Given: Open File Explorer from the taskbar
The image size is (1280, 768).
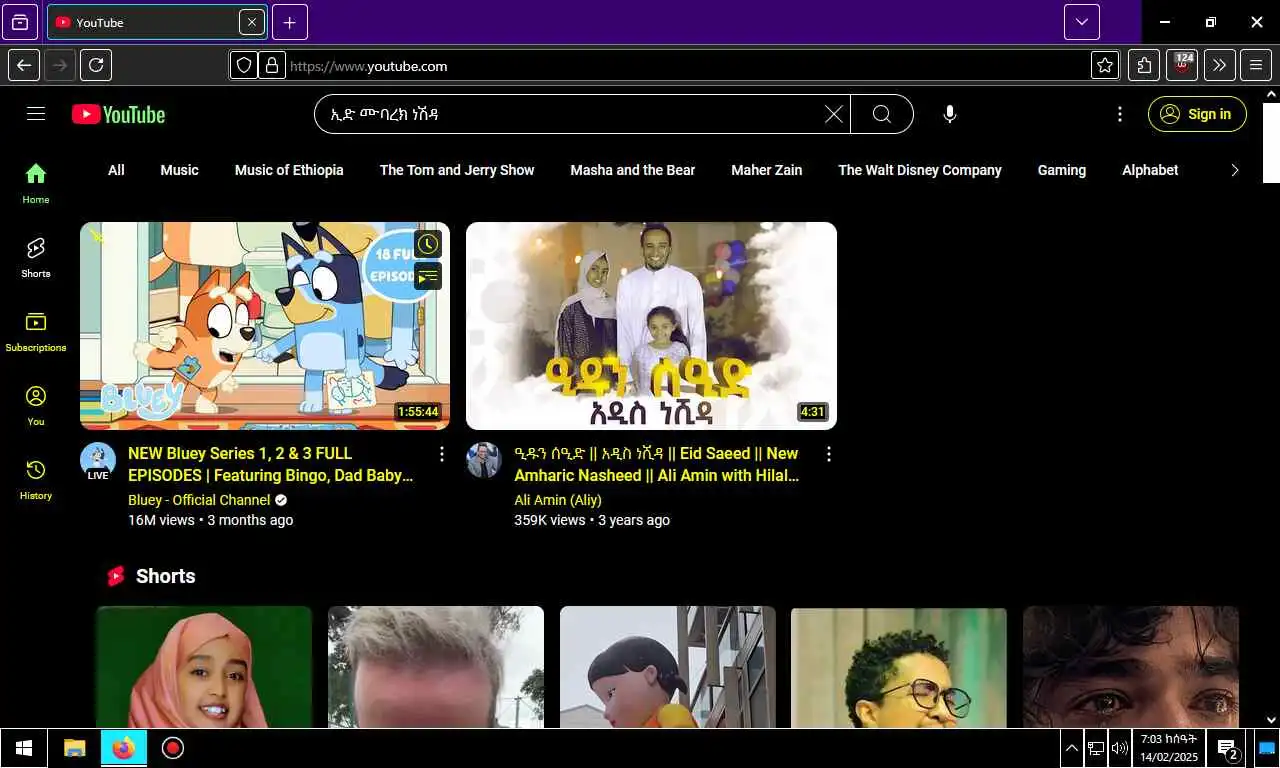Looking at the screenshot, I should click(x=75, y=748).
